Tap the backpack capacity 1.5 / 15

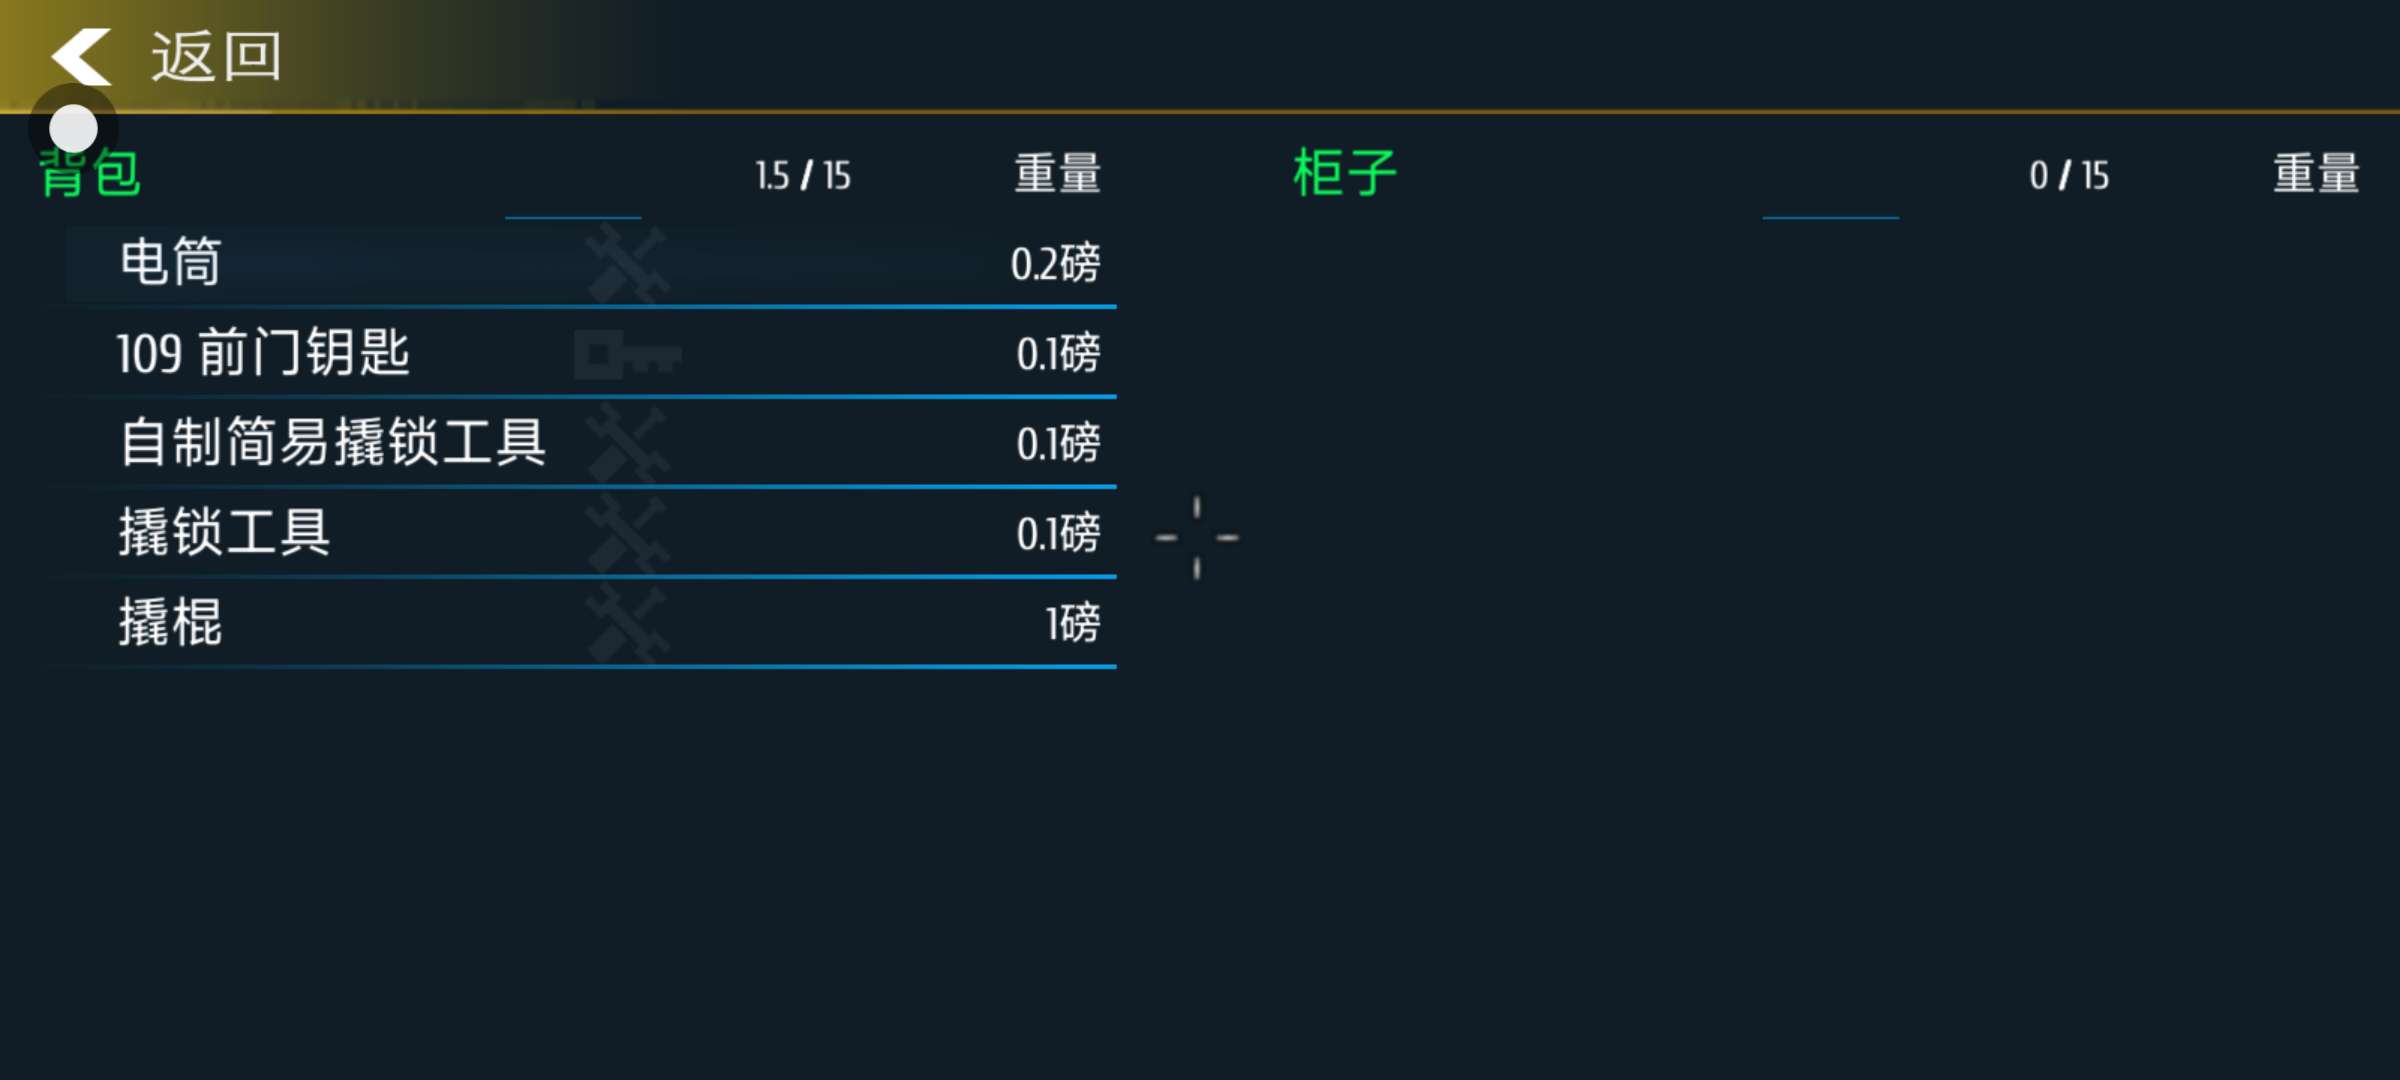tap(803, 176)
